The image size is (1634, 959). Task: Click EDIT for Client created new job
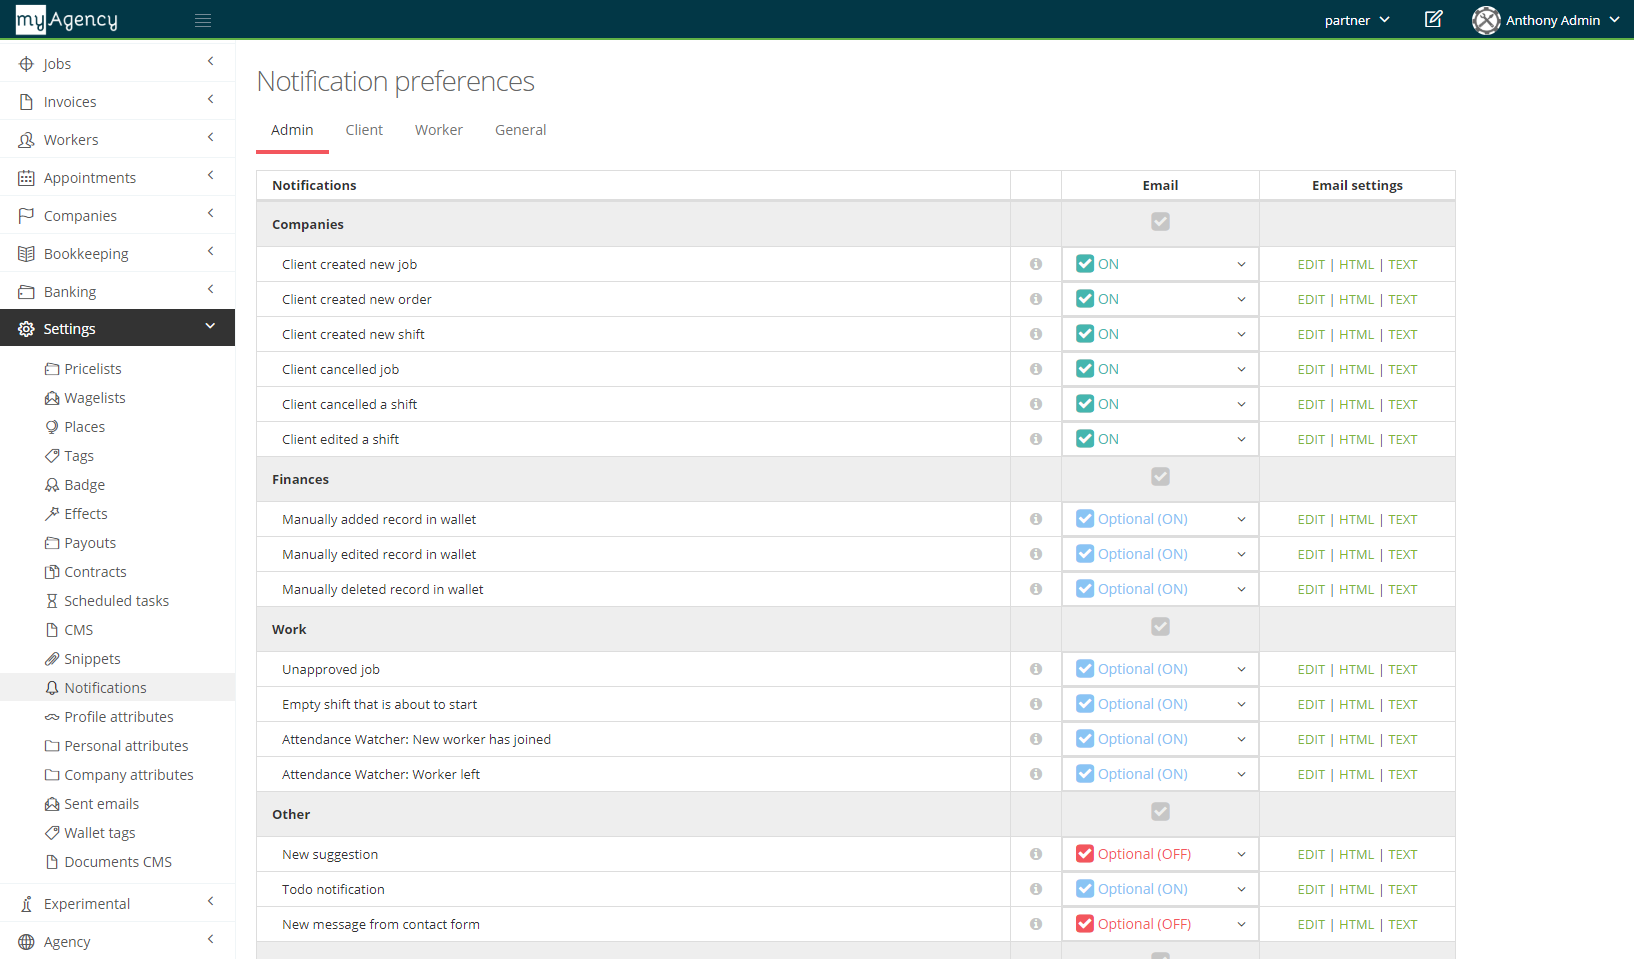tap(1311, 263)
